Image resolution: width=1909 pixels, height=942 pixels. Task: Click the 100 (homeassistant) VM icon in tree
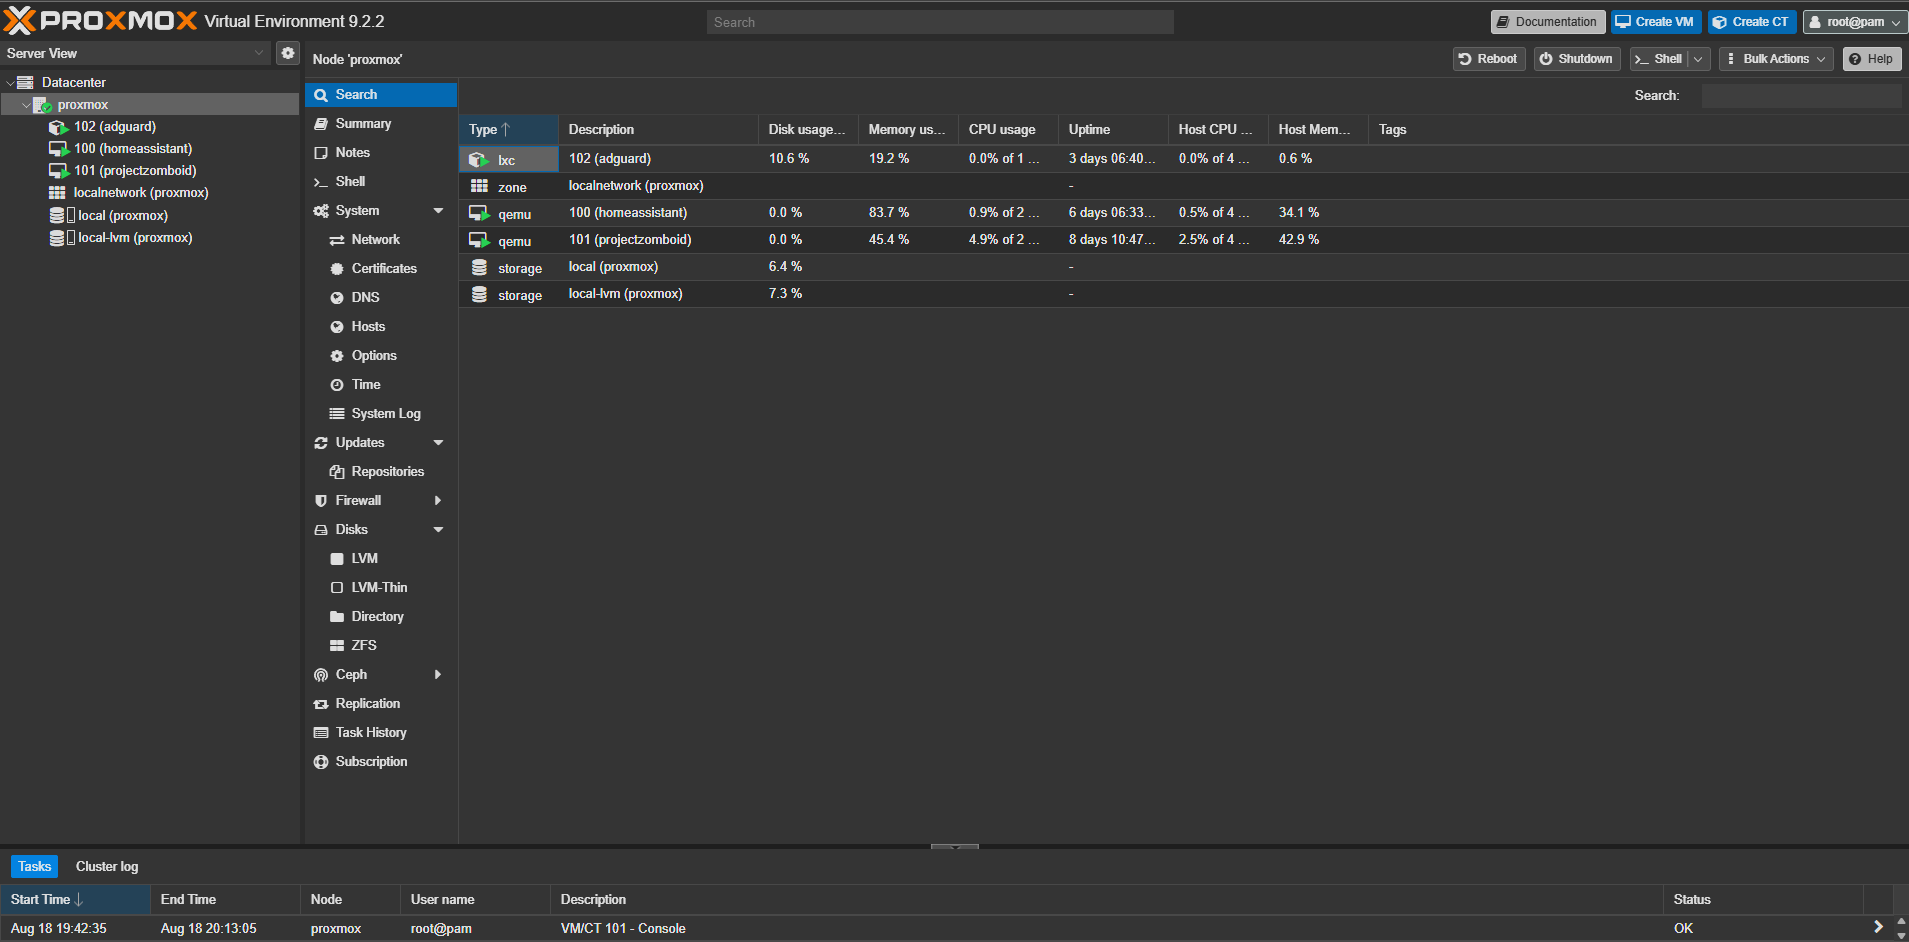click(x=59, y=149)
